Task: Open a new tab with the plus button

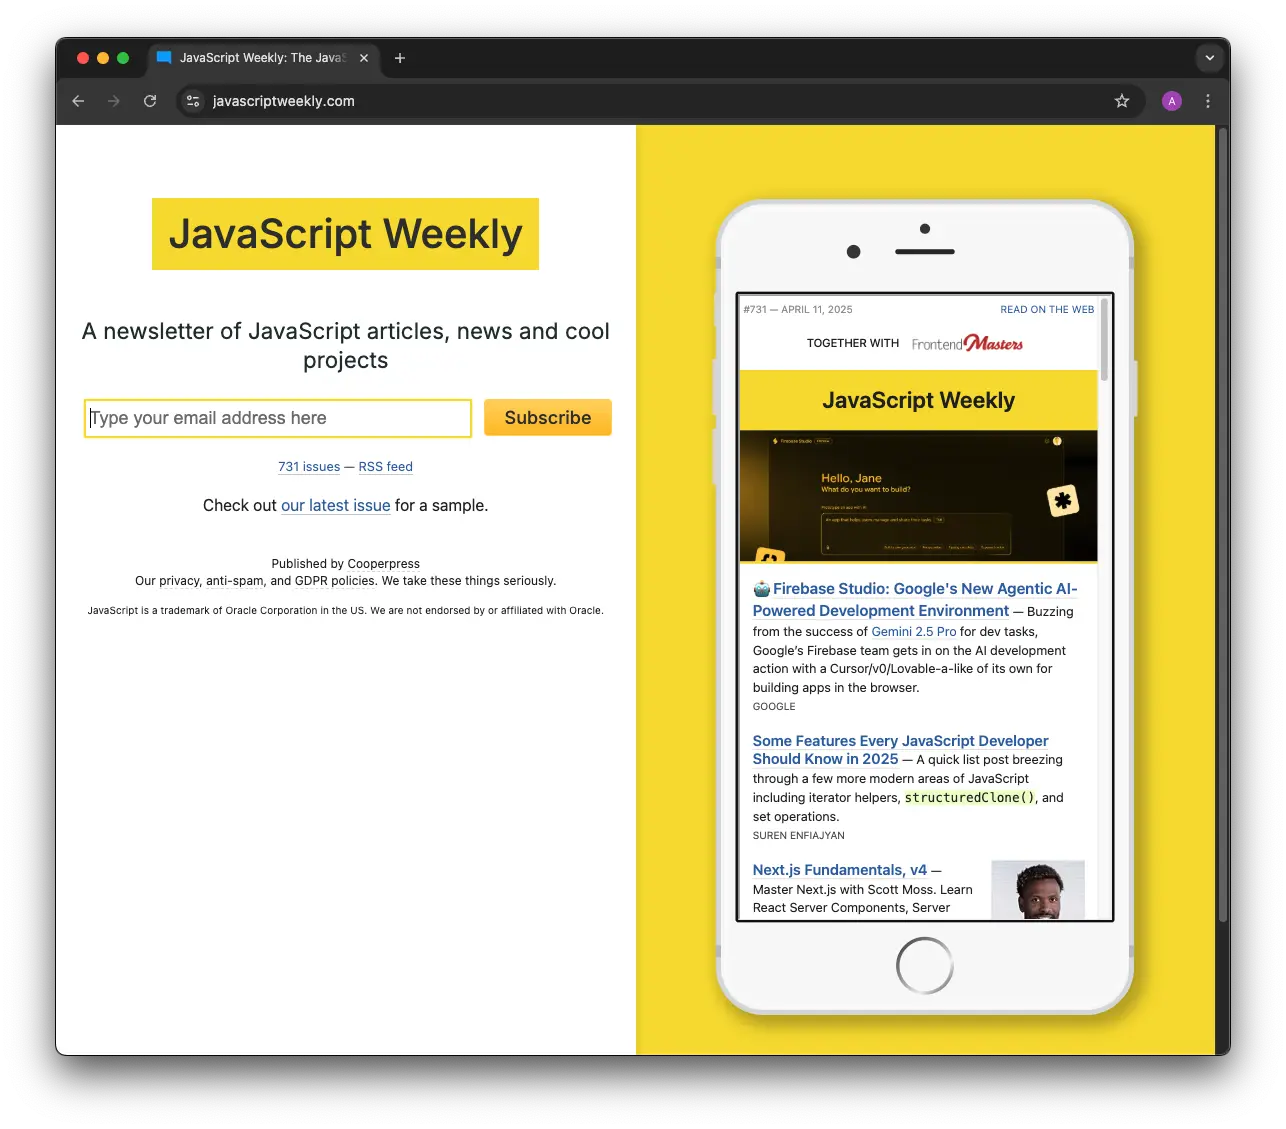Action: [x=400, y=58]
